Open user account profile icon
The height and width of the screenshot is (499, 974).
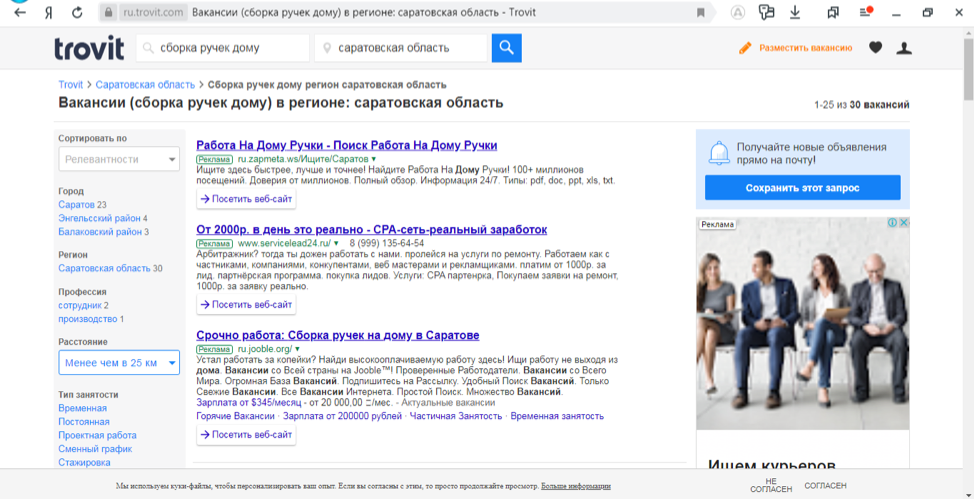click(904, 47)
